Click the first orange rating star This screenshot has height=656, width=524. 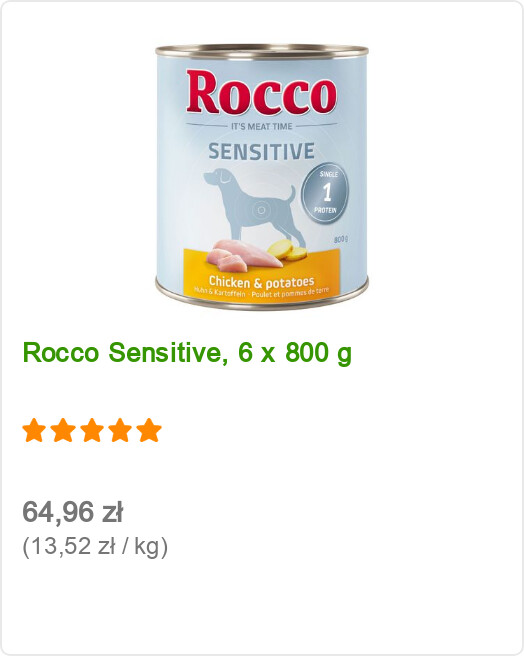coord(34,430)
